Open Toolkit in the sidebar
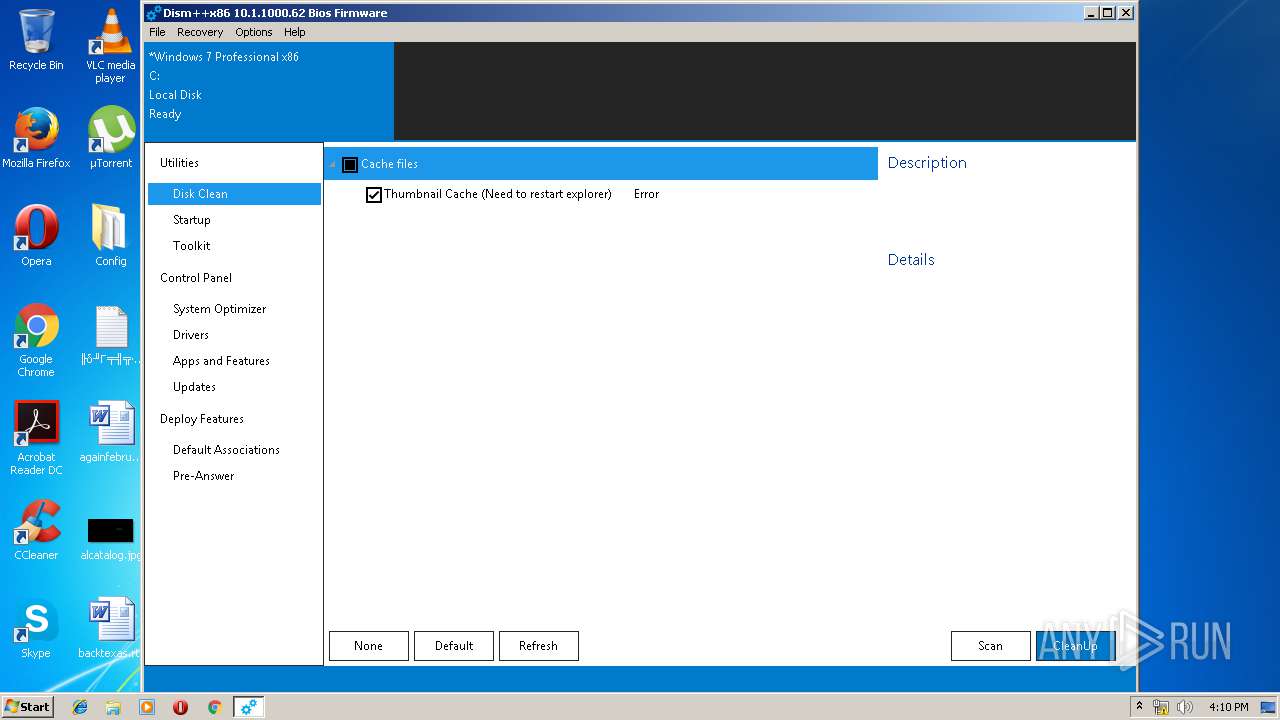 tap(192, 246)
